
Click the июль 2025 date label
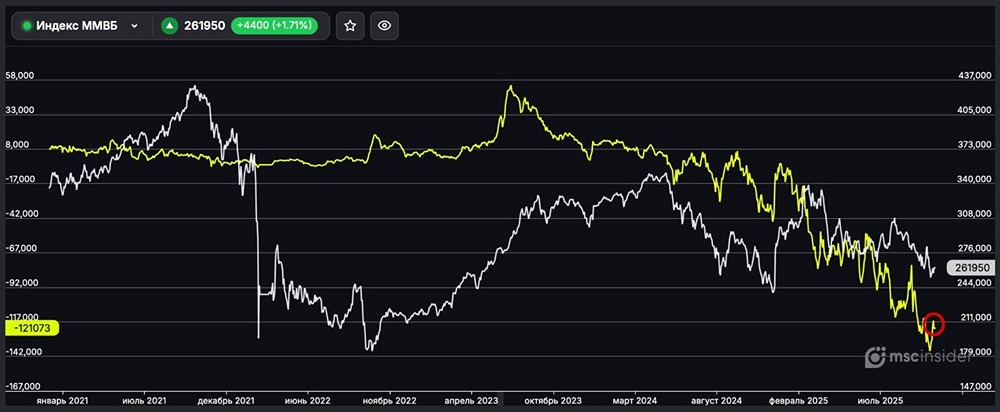pos(881,401)
